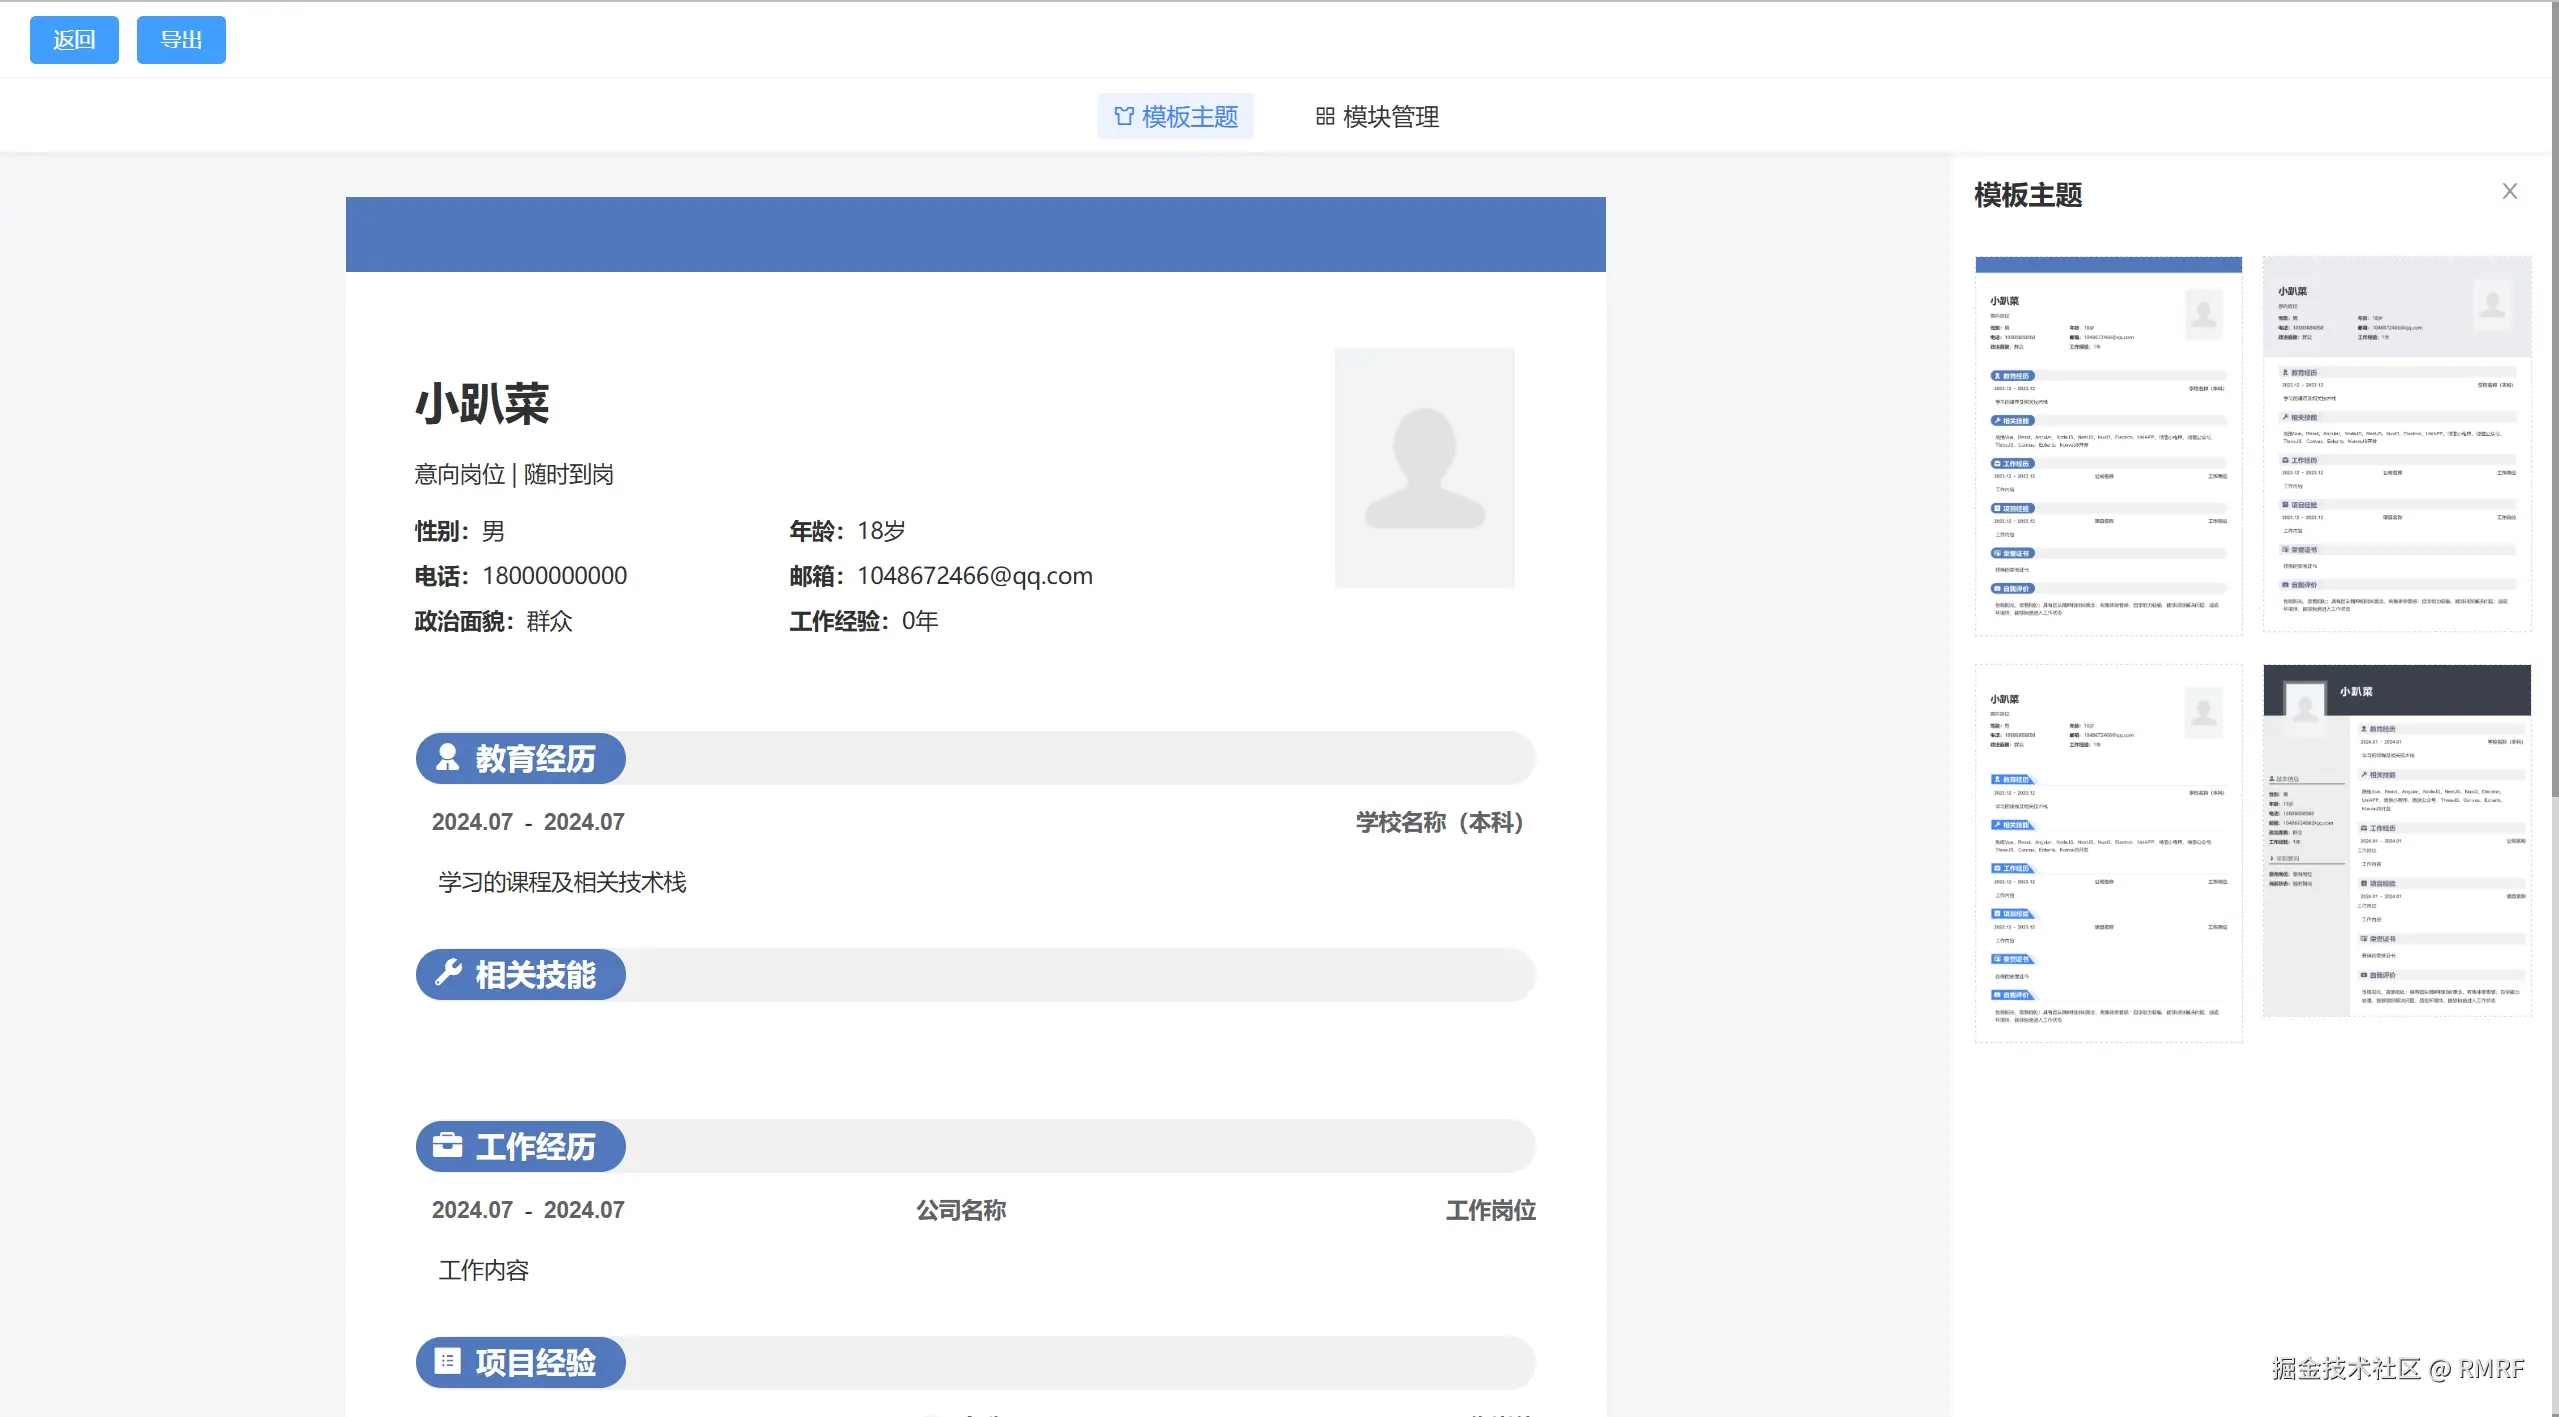This screenshot has width=2559, height=1417.
Task: Close the 模板主题 side panel
Action: [2509, 191]
